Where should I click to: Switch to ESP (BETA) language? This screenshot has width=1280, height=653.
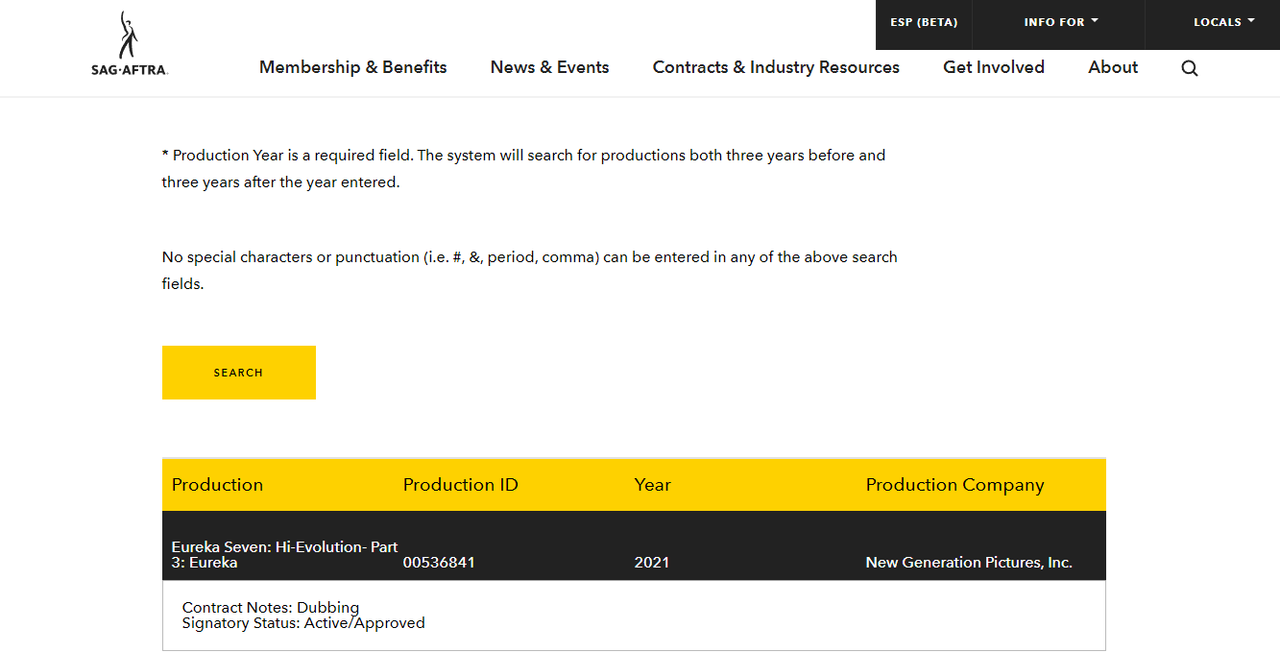[924, 22]
